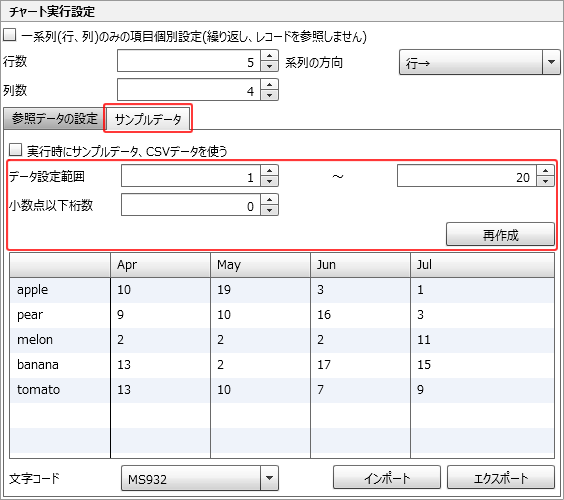Click banana's Jun cell showing 17
Viewport: 564px width, 500px height.
click(x=360, y=365)
